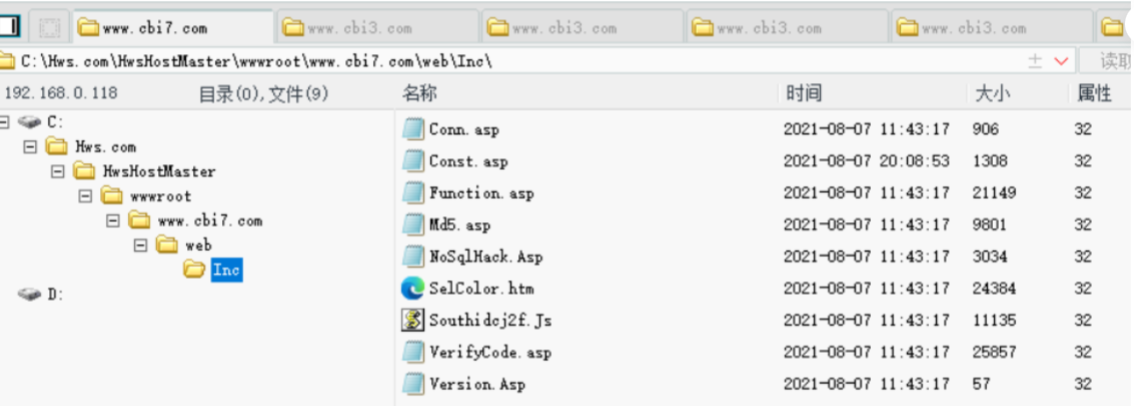Click the Inc folder icon in tree

pos(194,270)
